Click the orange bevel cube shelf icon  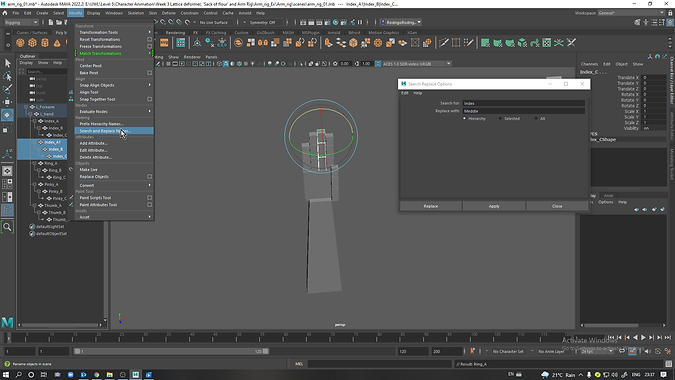coord(353,43)
